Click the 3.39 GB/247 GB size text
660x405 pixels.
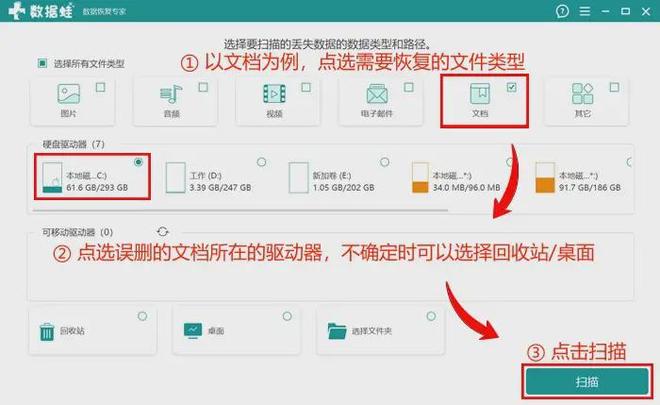[x=220, y=187]
